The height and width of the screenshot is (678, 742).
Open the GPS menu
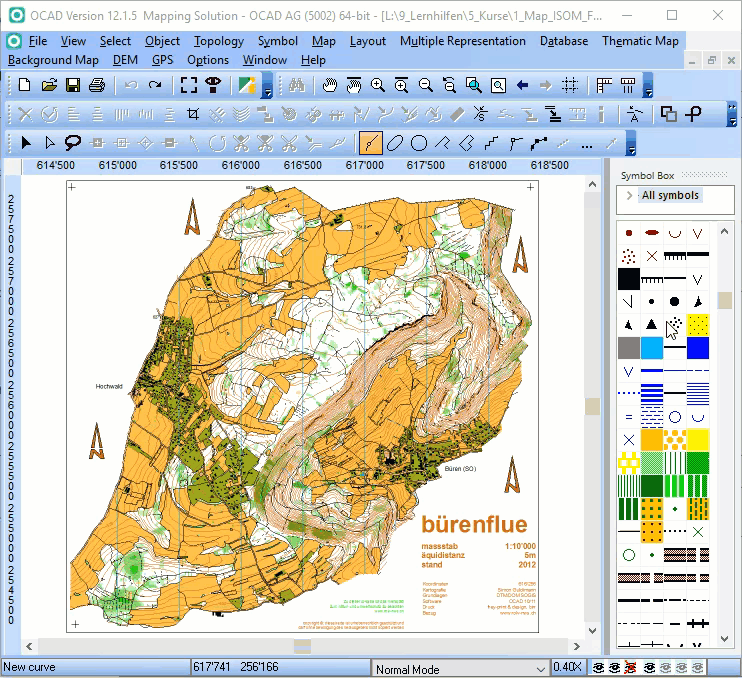click(162, 60)
